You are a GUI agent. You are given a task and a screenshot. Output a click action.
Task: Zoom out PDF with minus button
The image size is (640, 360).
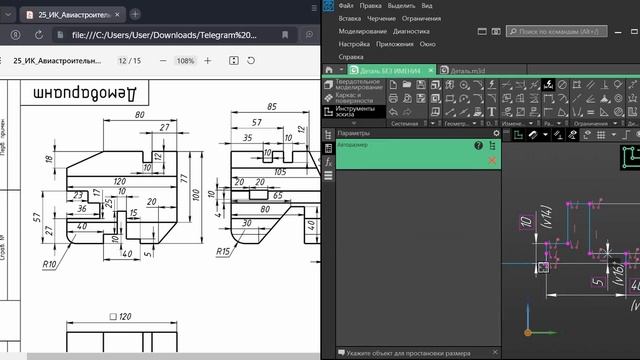click(163, 61)
